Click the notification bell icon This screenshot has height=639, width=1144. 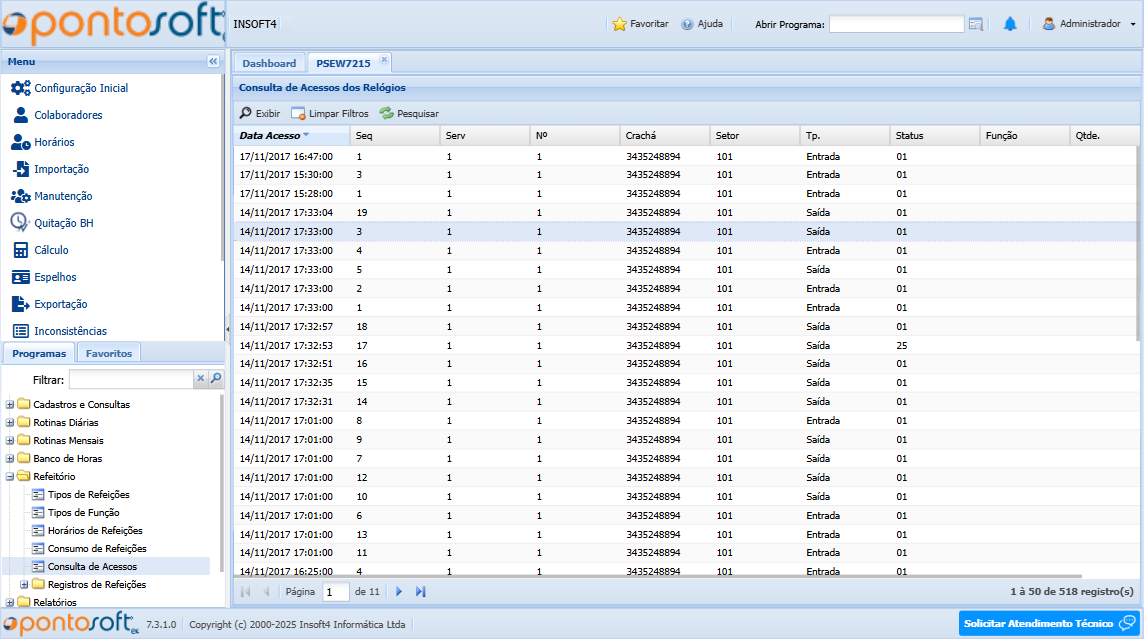click(x=1010, y=24)
